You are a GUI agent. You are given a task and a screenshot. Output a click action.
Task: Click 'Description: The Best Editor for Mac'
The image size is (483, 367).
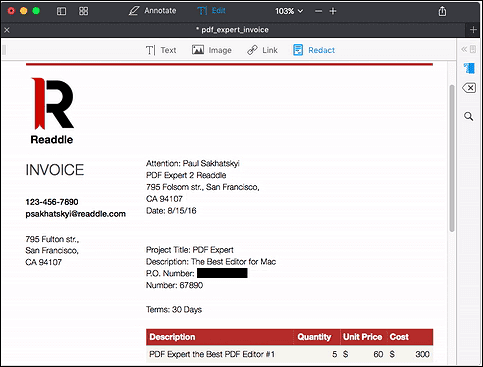point(211,262)
